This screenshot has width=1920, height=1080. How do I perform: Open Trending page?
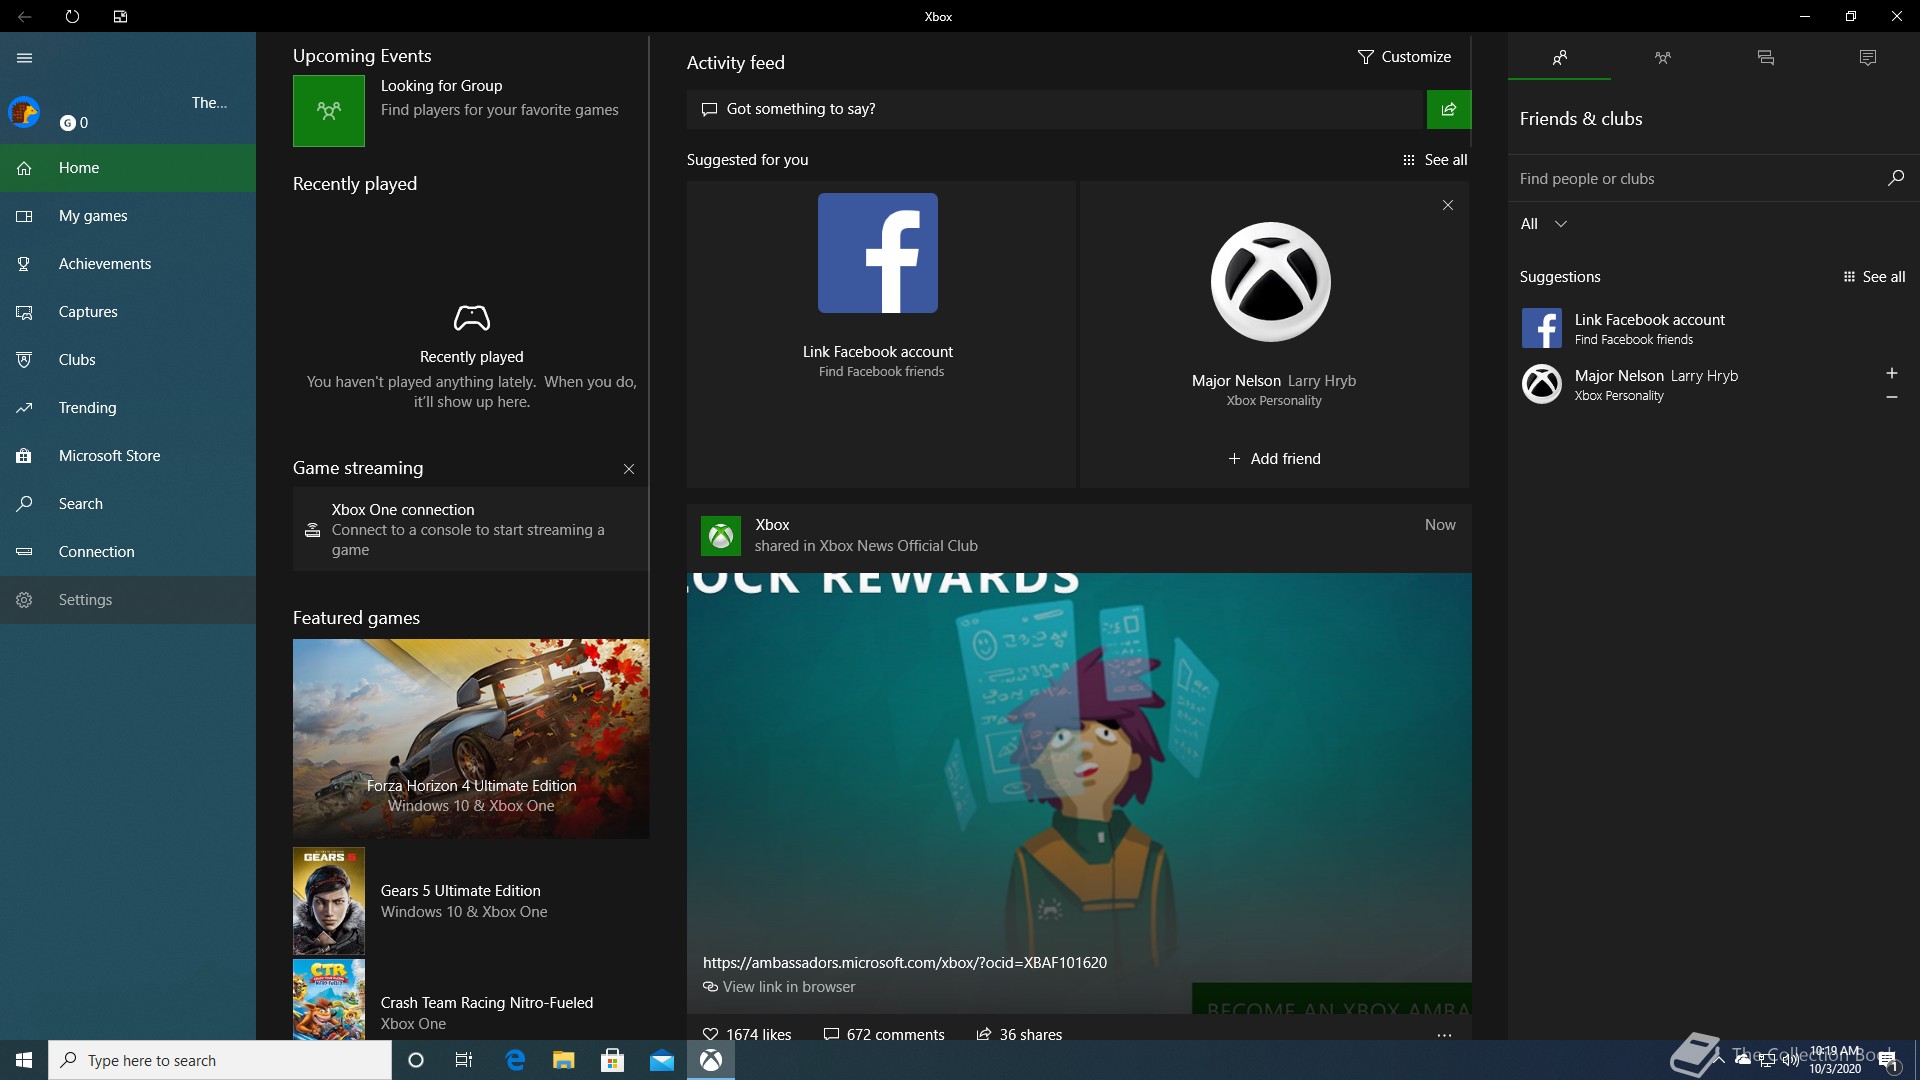click(x=128, y=408)
